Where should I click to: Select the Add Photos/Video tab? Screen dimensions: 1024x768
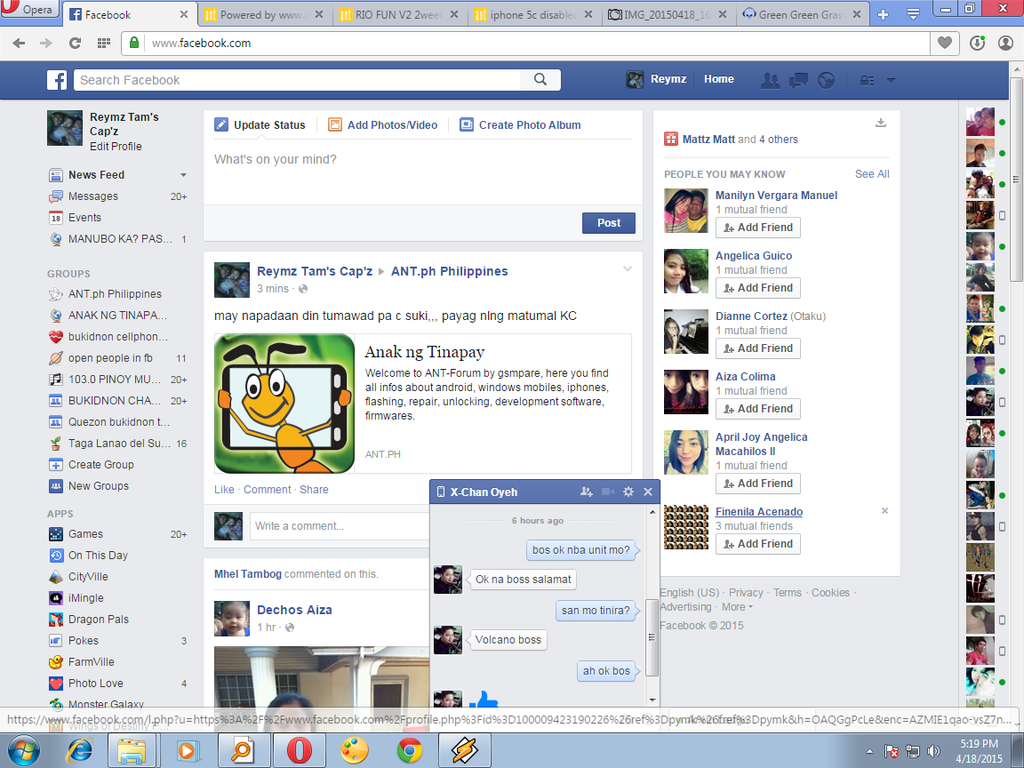pyautogui.click(x=383, y=125)
